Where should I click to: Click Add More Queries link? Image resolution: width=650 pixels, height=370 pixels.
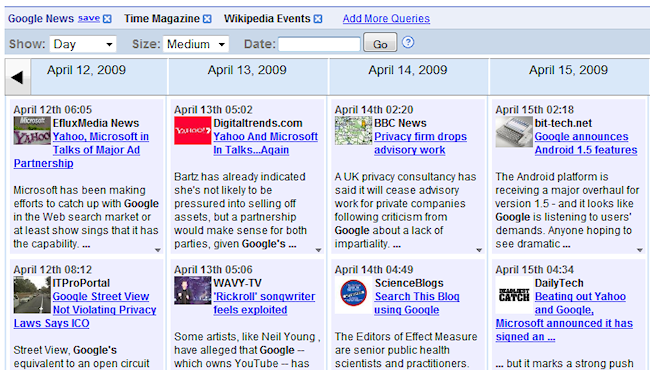tap(386, 19)
